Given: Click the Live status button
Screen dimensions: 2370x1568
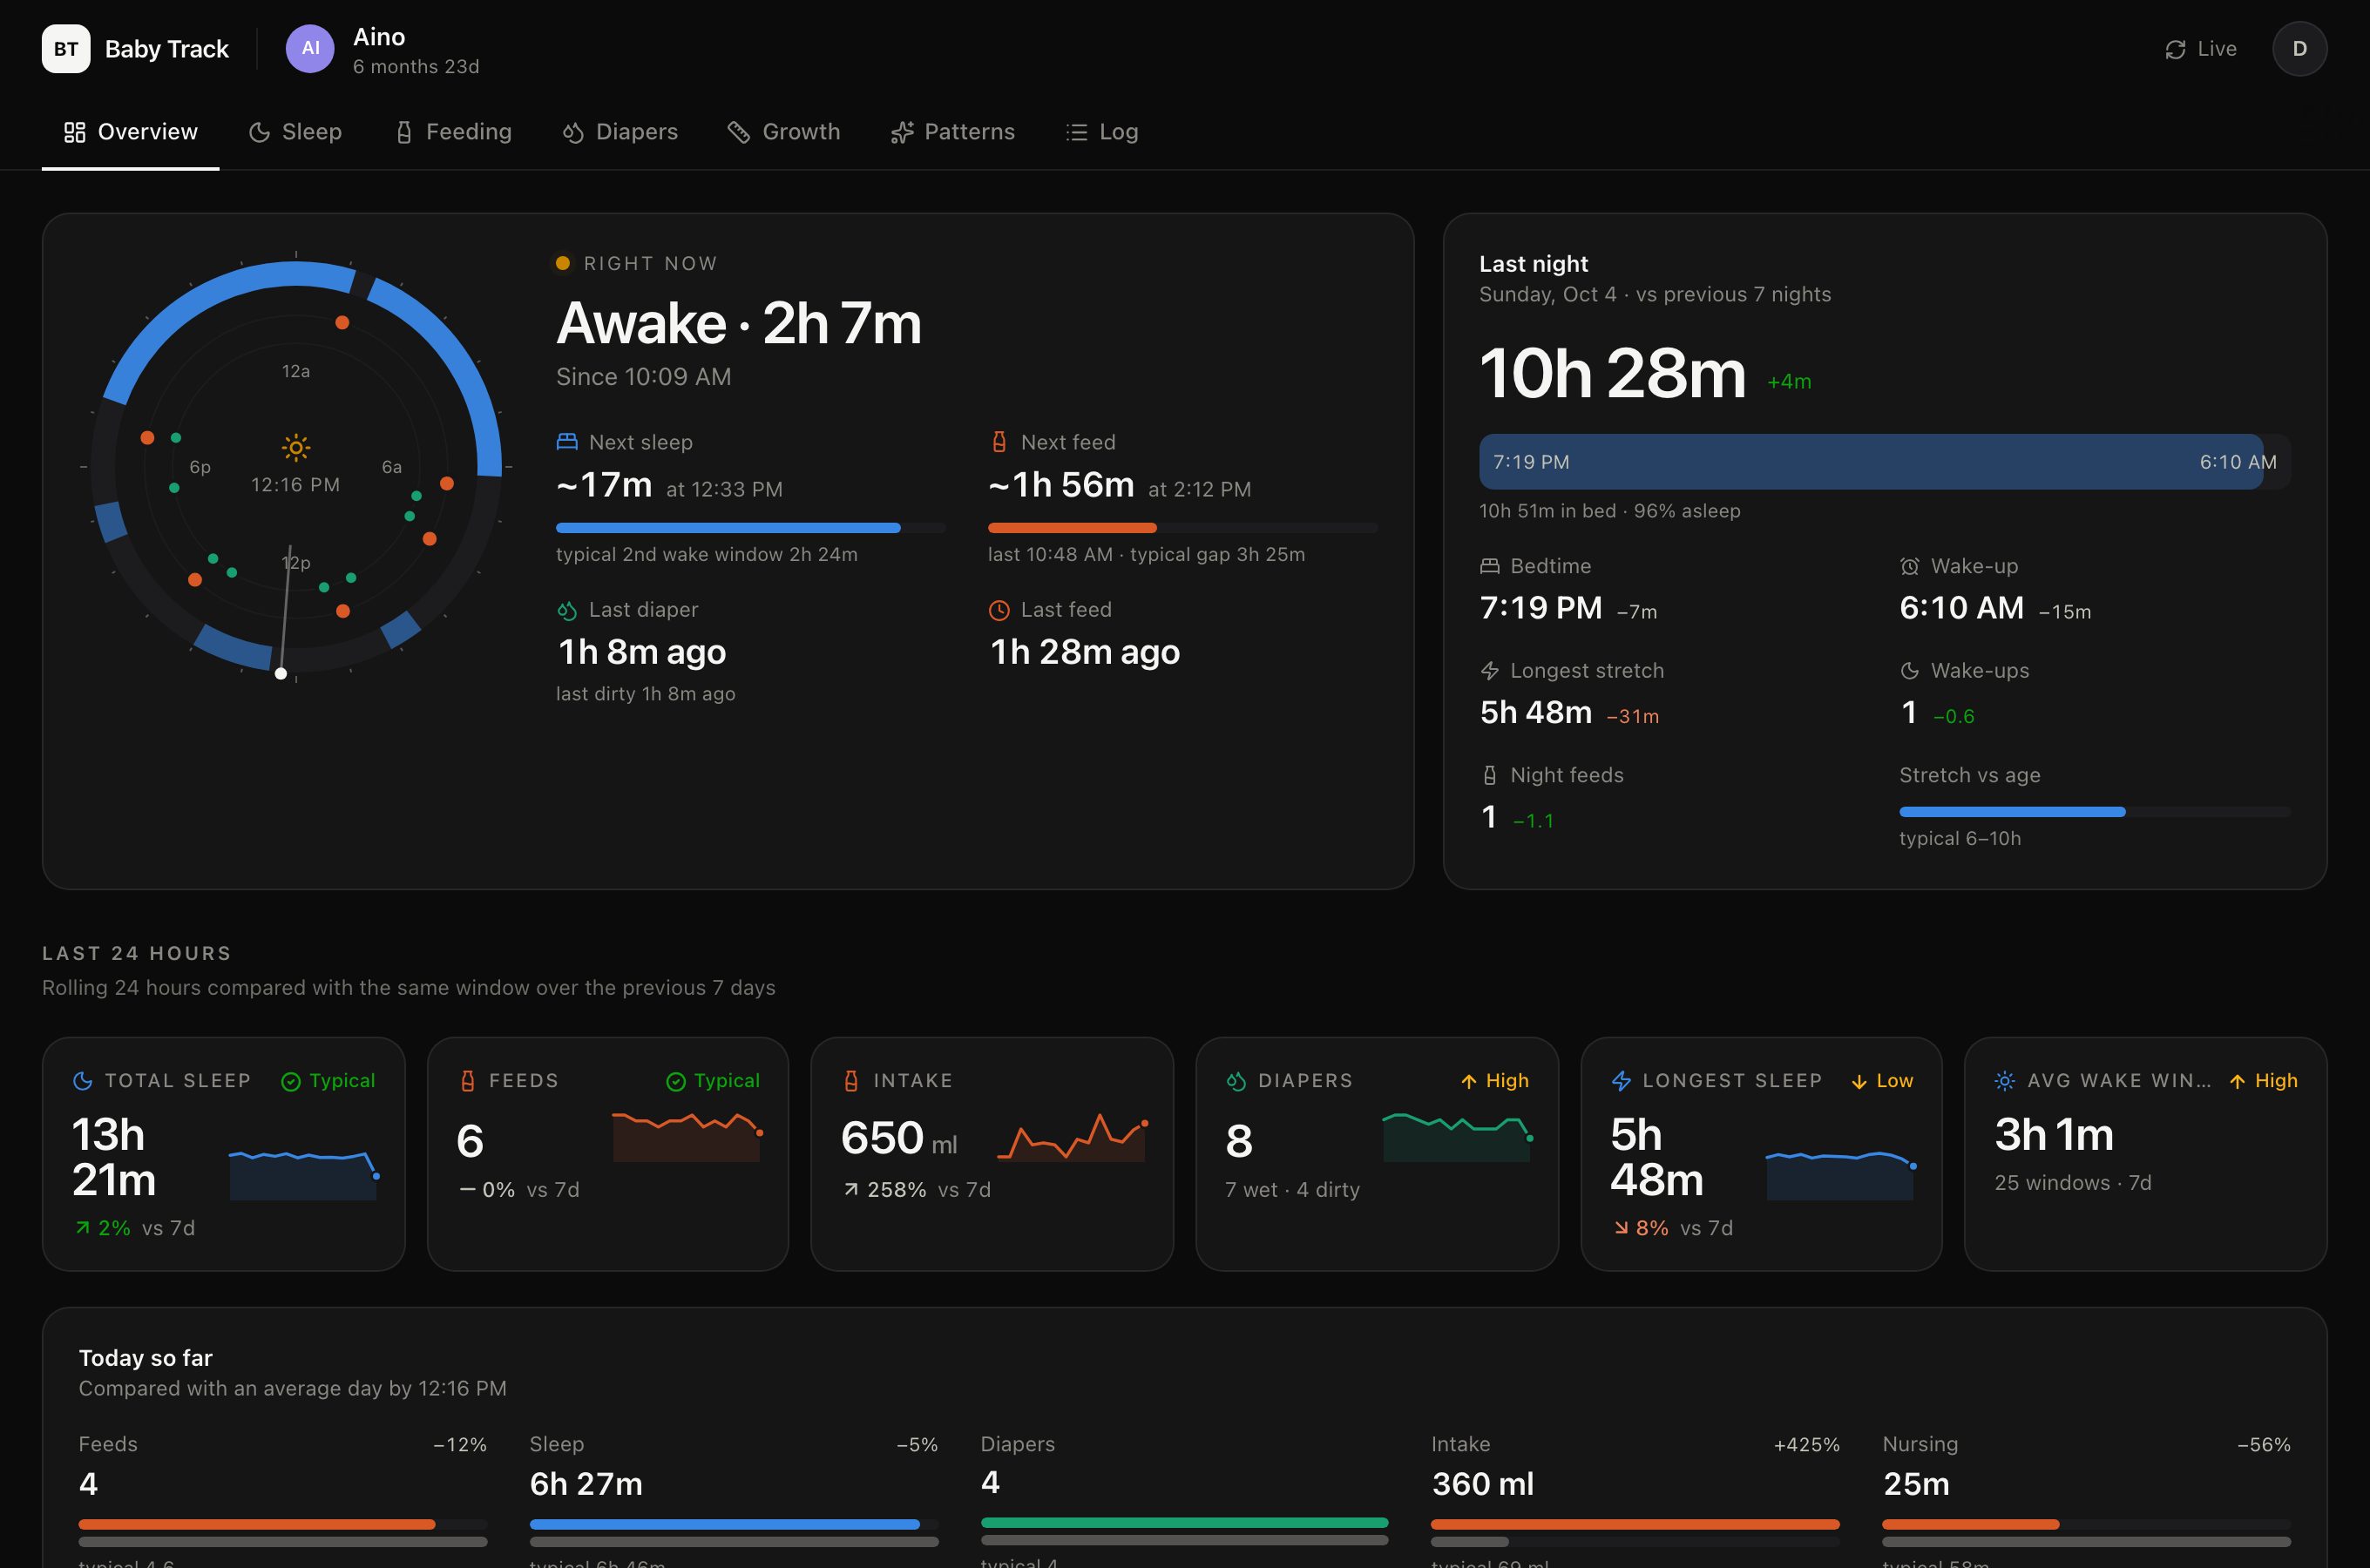Looking at the screenshot, I should (2200, 49).
